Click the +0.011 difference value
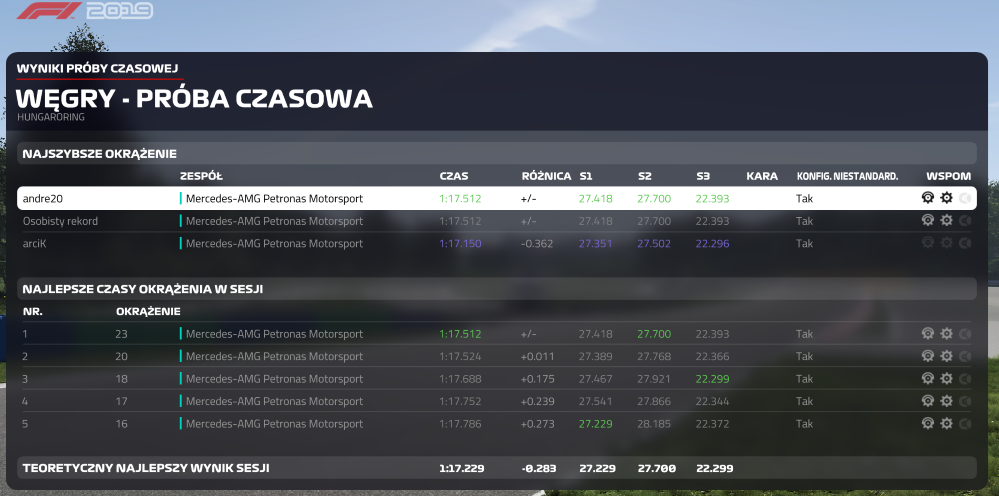Image resolution: width=999 pixels, height=496 pixels. pos(537,356)
